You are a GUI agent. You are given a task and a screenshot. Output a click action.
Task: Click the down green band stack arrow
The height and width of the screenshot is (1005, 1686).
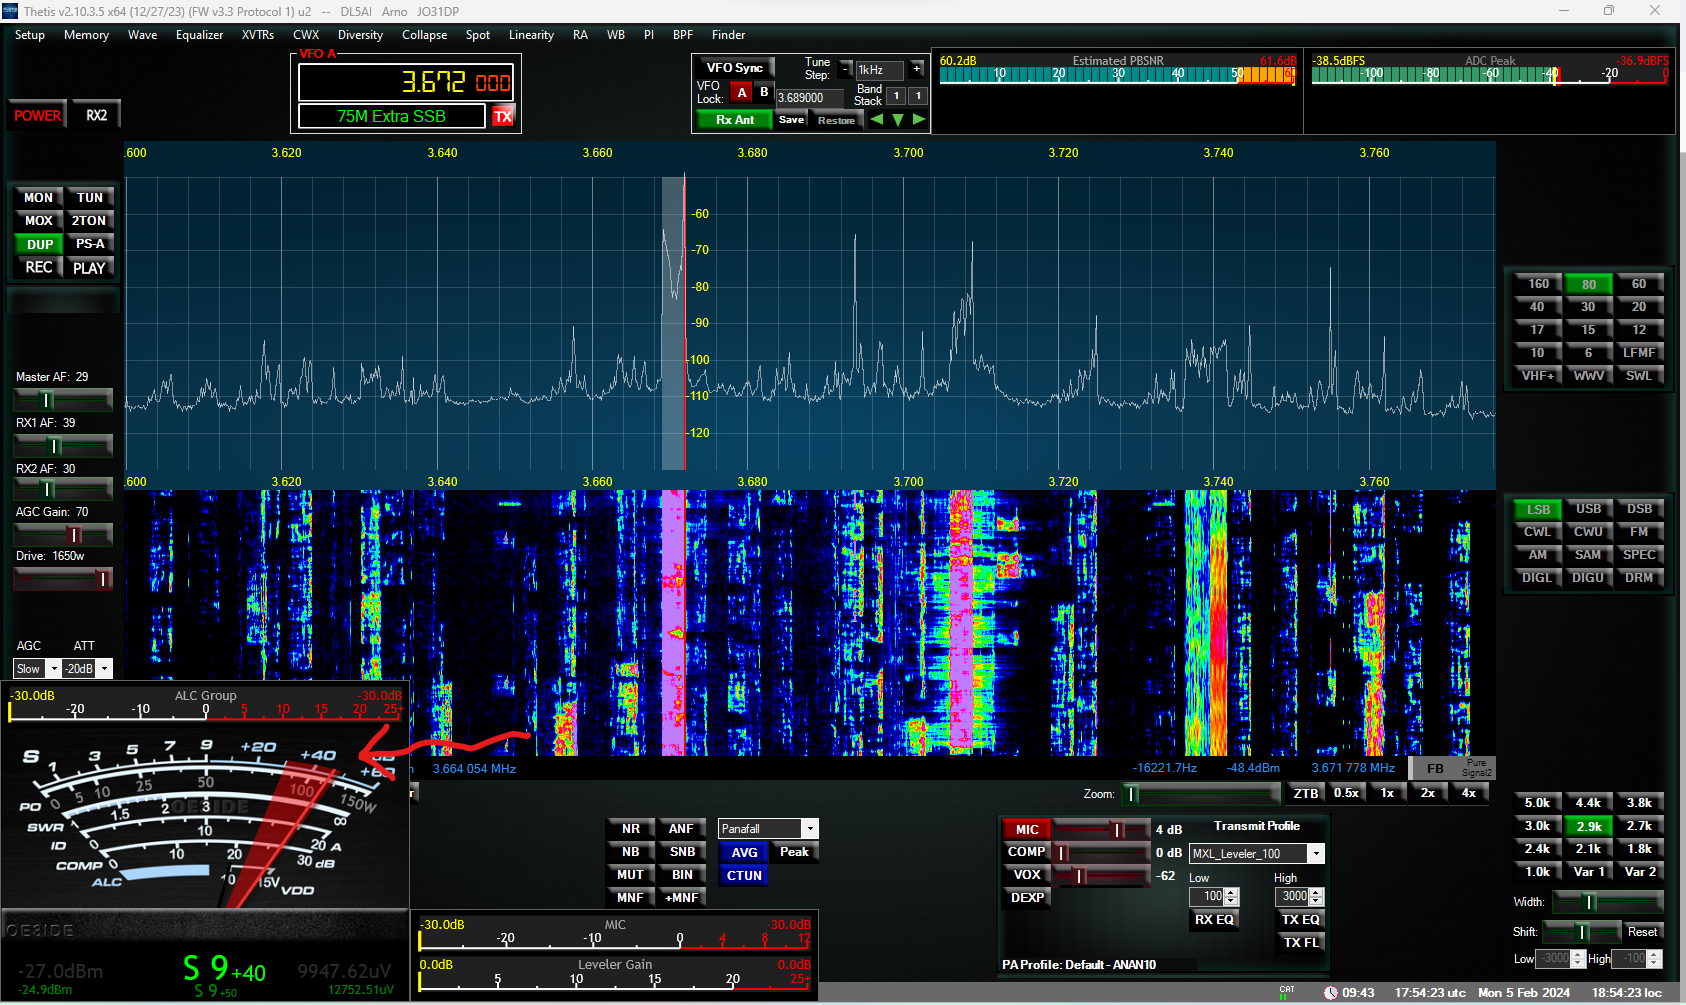click(x=898, y=119)
